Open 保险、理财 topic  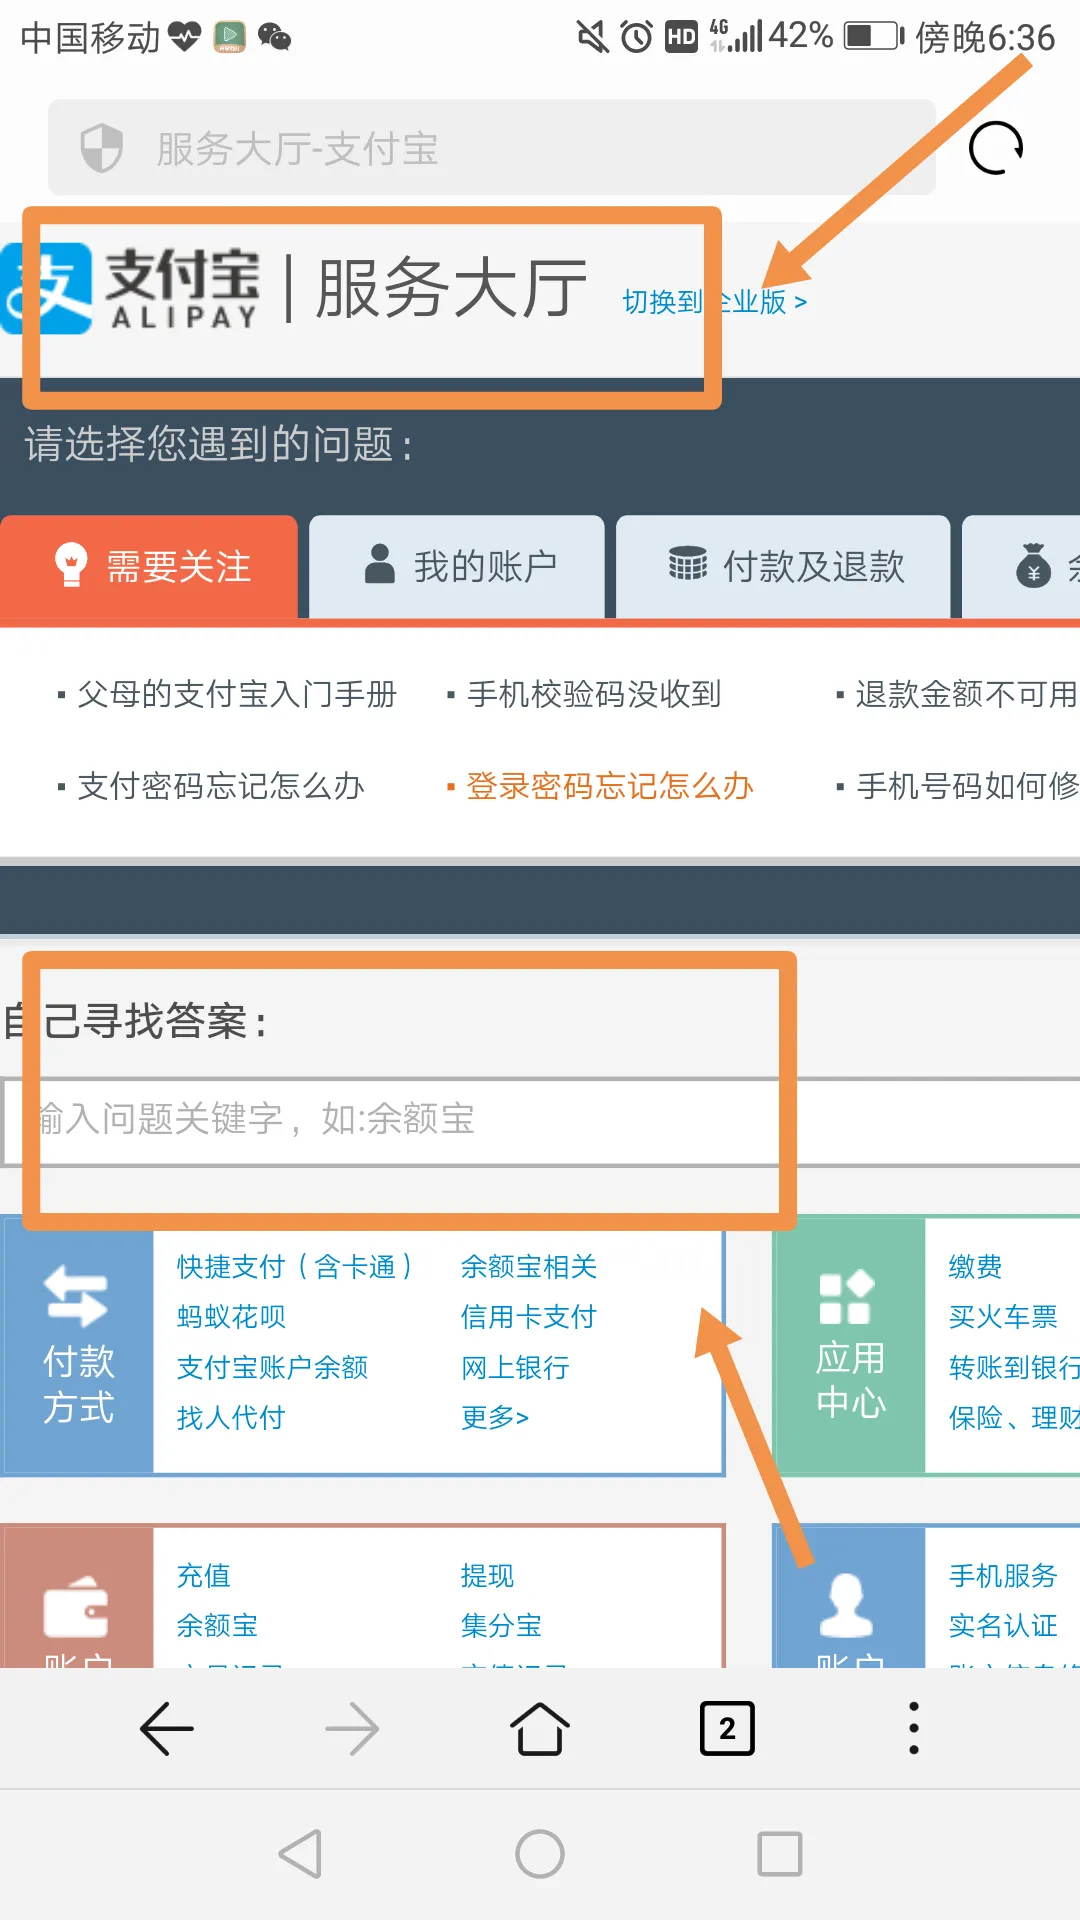1014,1417
